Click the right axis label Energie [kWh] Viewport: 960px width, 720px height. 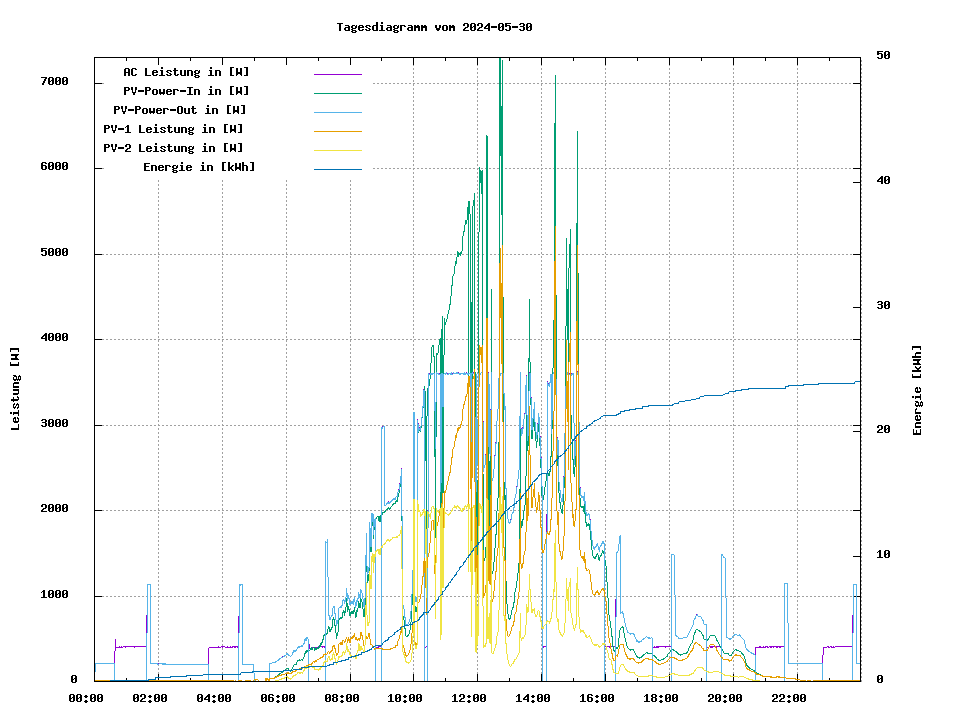pos(917,390)
